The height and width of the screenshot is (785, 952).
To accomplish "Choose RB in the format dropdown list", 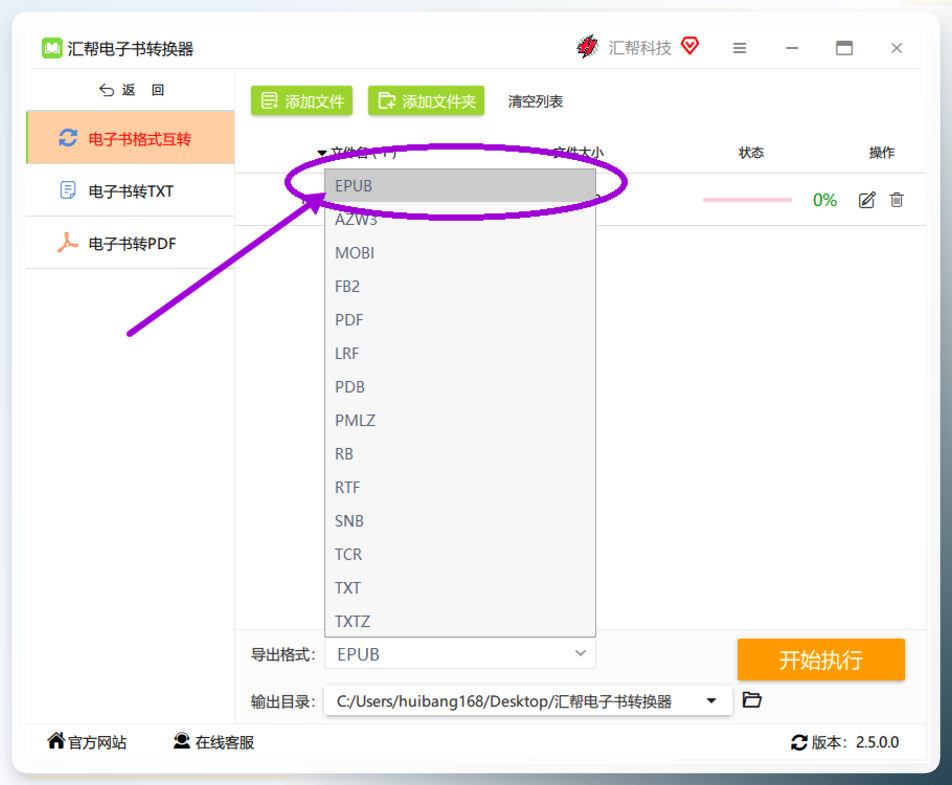I will tap(460, 454).
